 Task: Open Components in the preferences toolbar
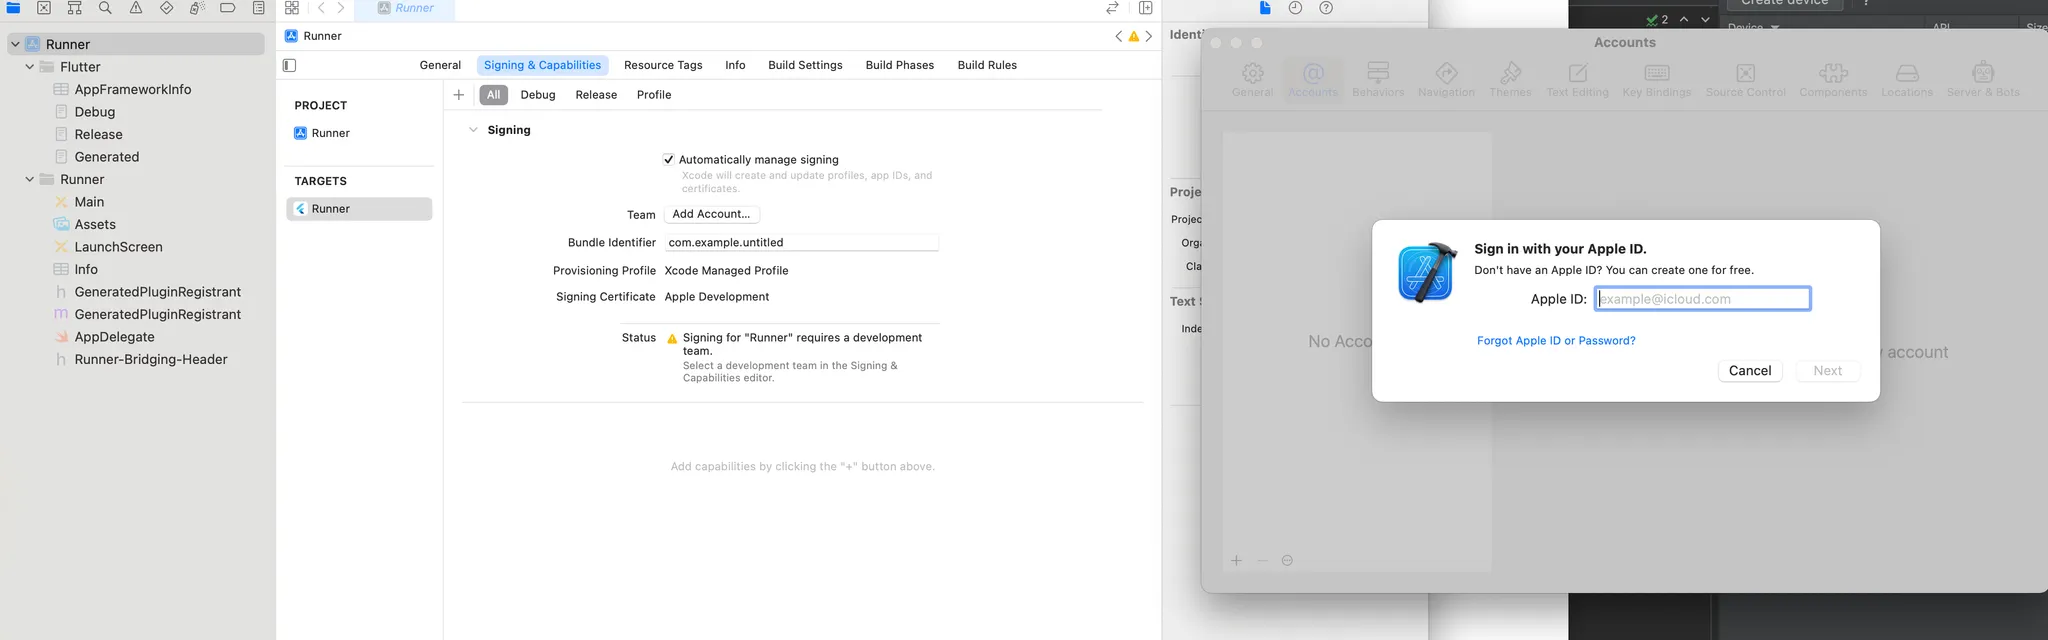(x=1833, y=80)
